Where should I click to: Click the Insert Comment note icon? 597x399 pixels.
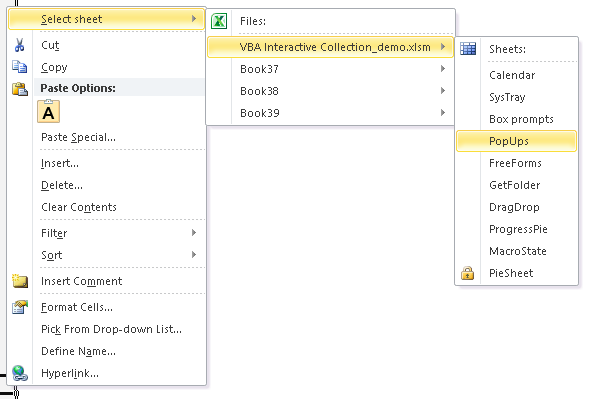tap(20, 281)
